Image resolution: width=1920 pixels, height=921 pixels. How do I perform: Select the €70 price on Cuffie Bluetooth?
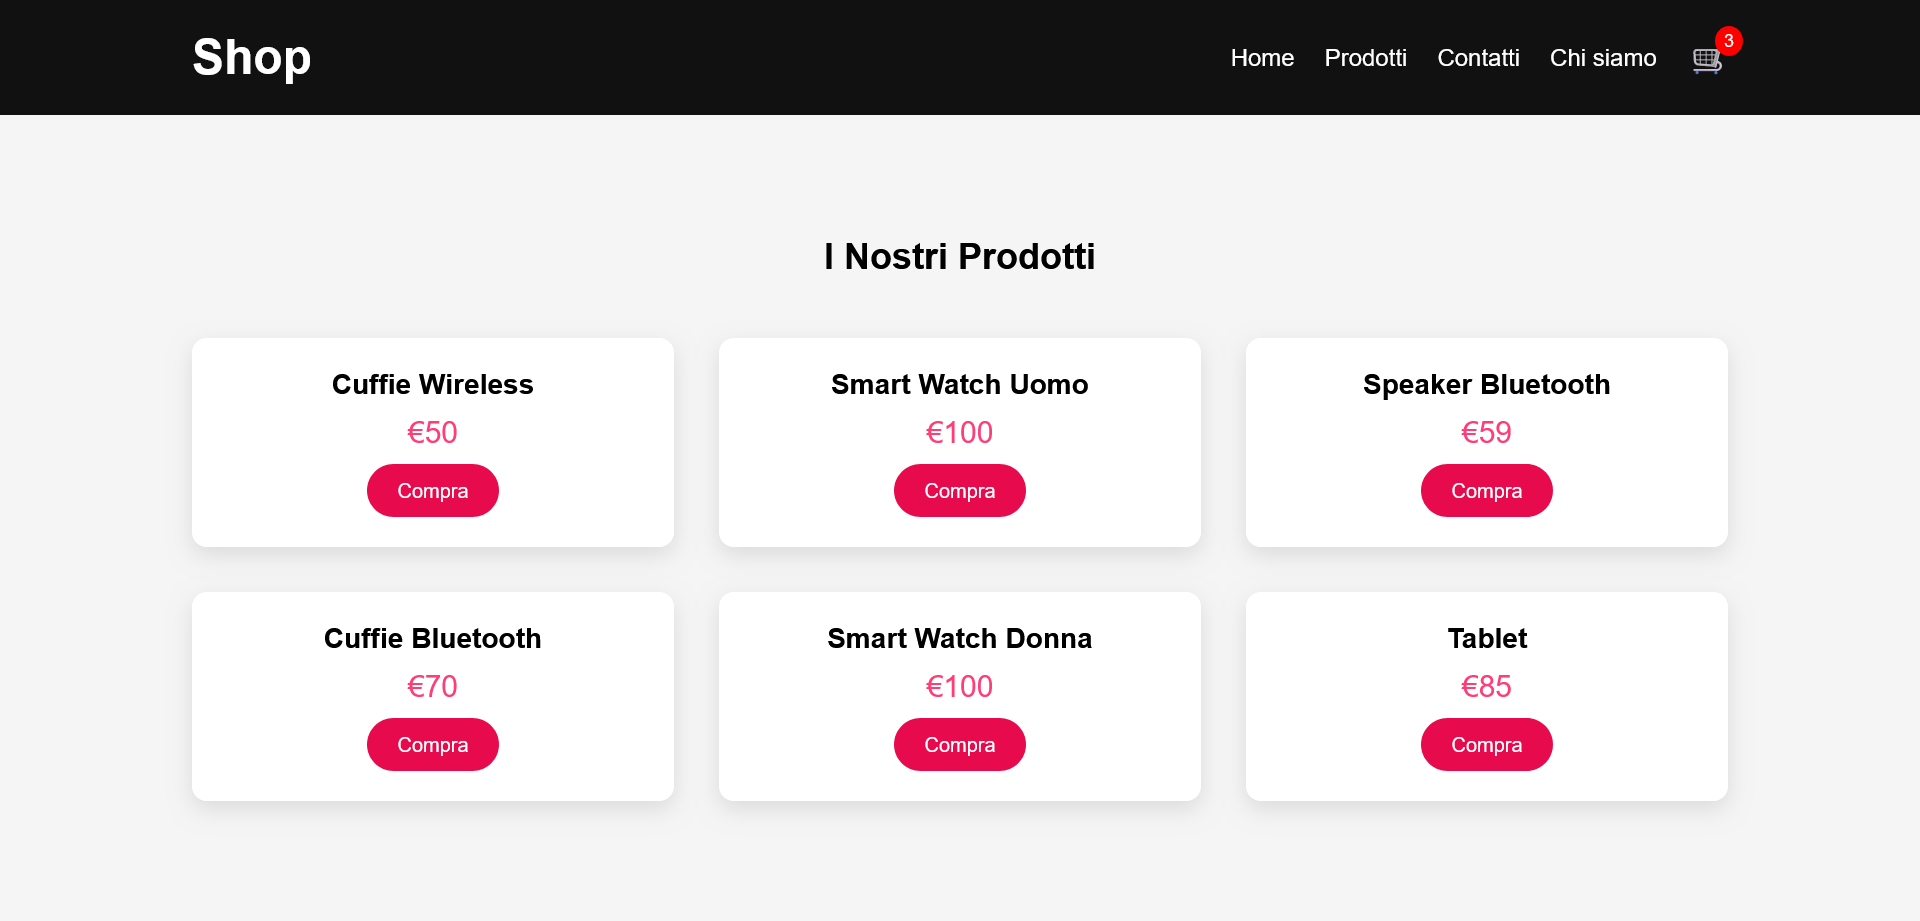pyautogui.click(x=432, y=687)
